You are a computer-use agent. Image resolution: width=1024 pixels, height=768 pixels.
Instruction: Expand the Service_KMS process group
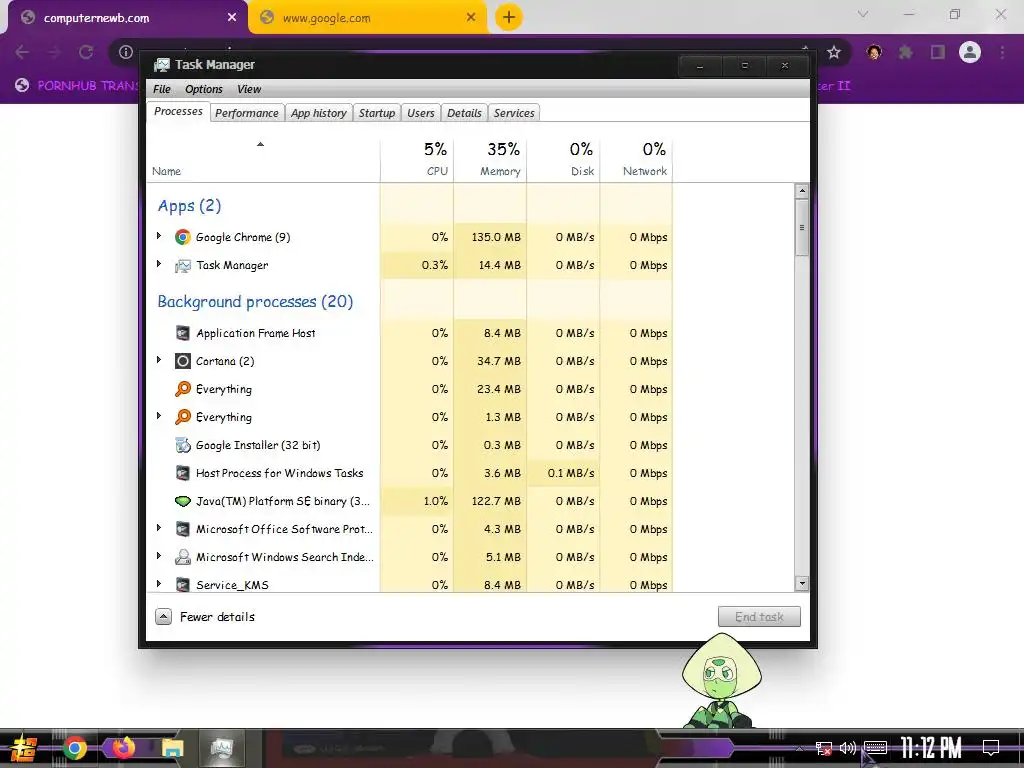(x=159, y=584)
